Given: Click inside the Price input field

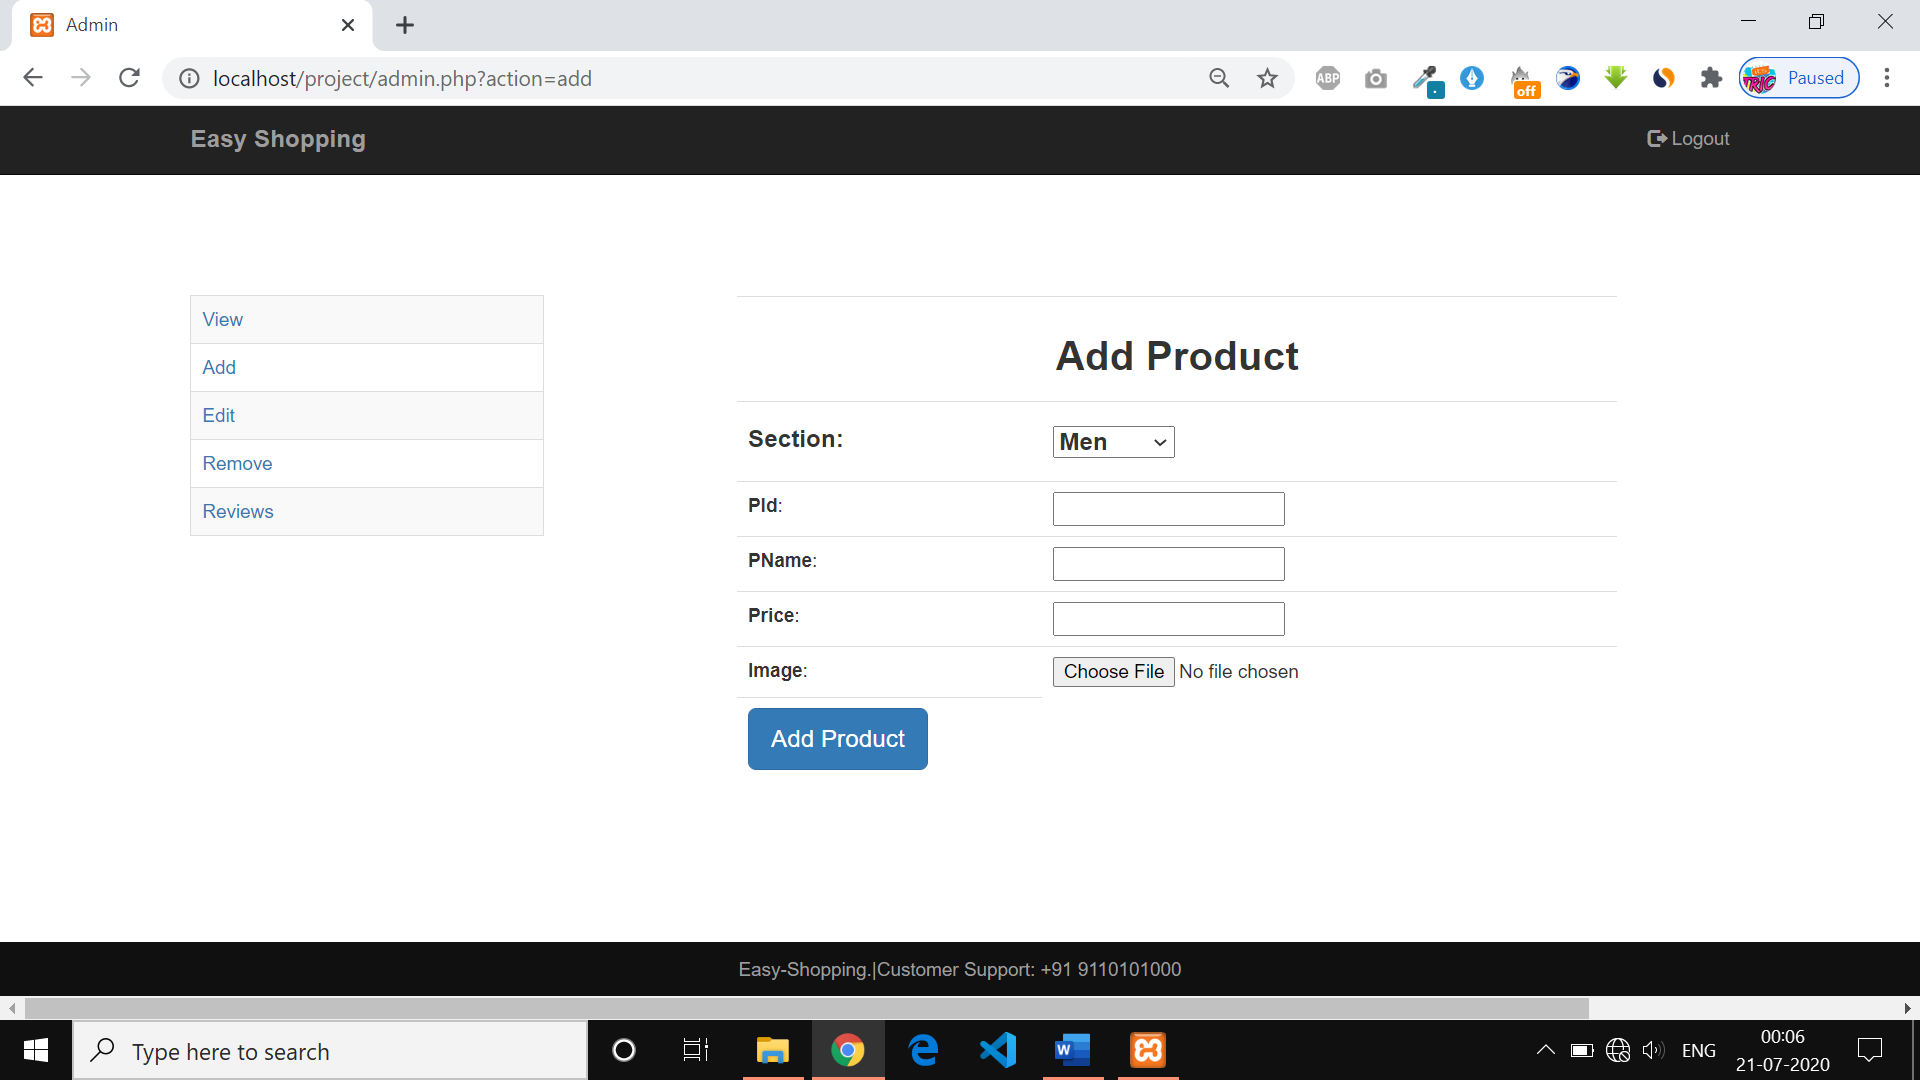Looking at the screenshot, I should (x=1167, y=618).
